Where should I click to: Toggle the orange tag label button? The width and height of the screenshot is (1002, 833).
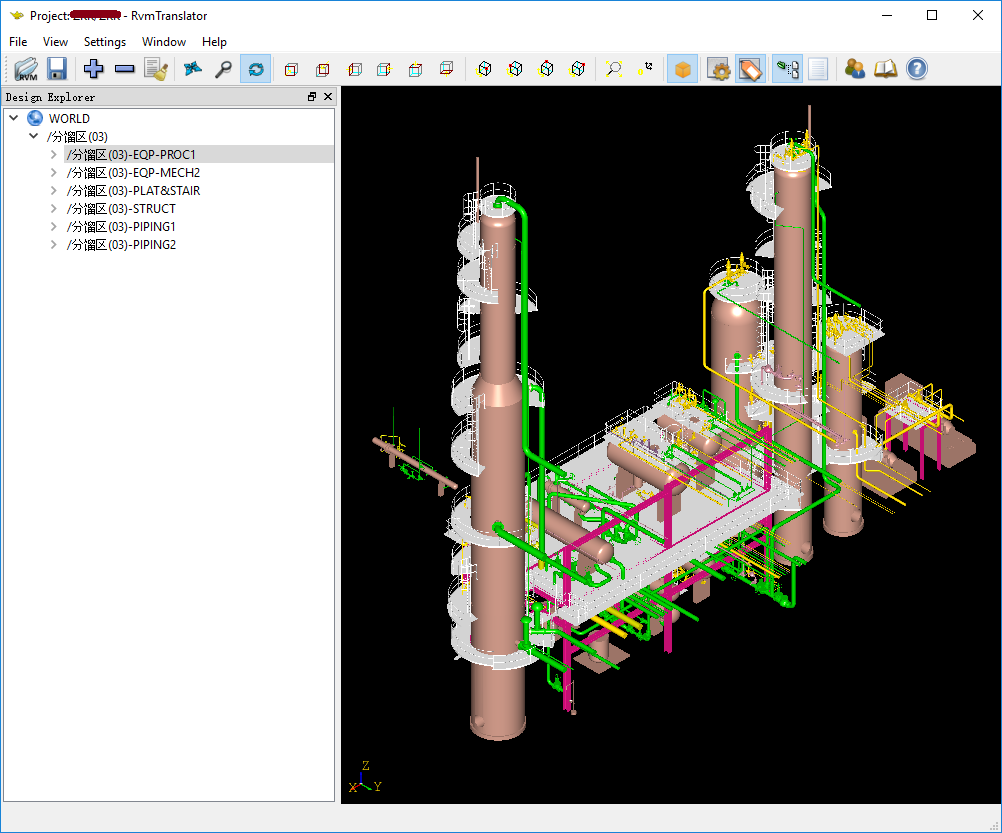pyautogui.click(x=750, y=69)
